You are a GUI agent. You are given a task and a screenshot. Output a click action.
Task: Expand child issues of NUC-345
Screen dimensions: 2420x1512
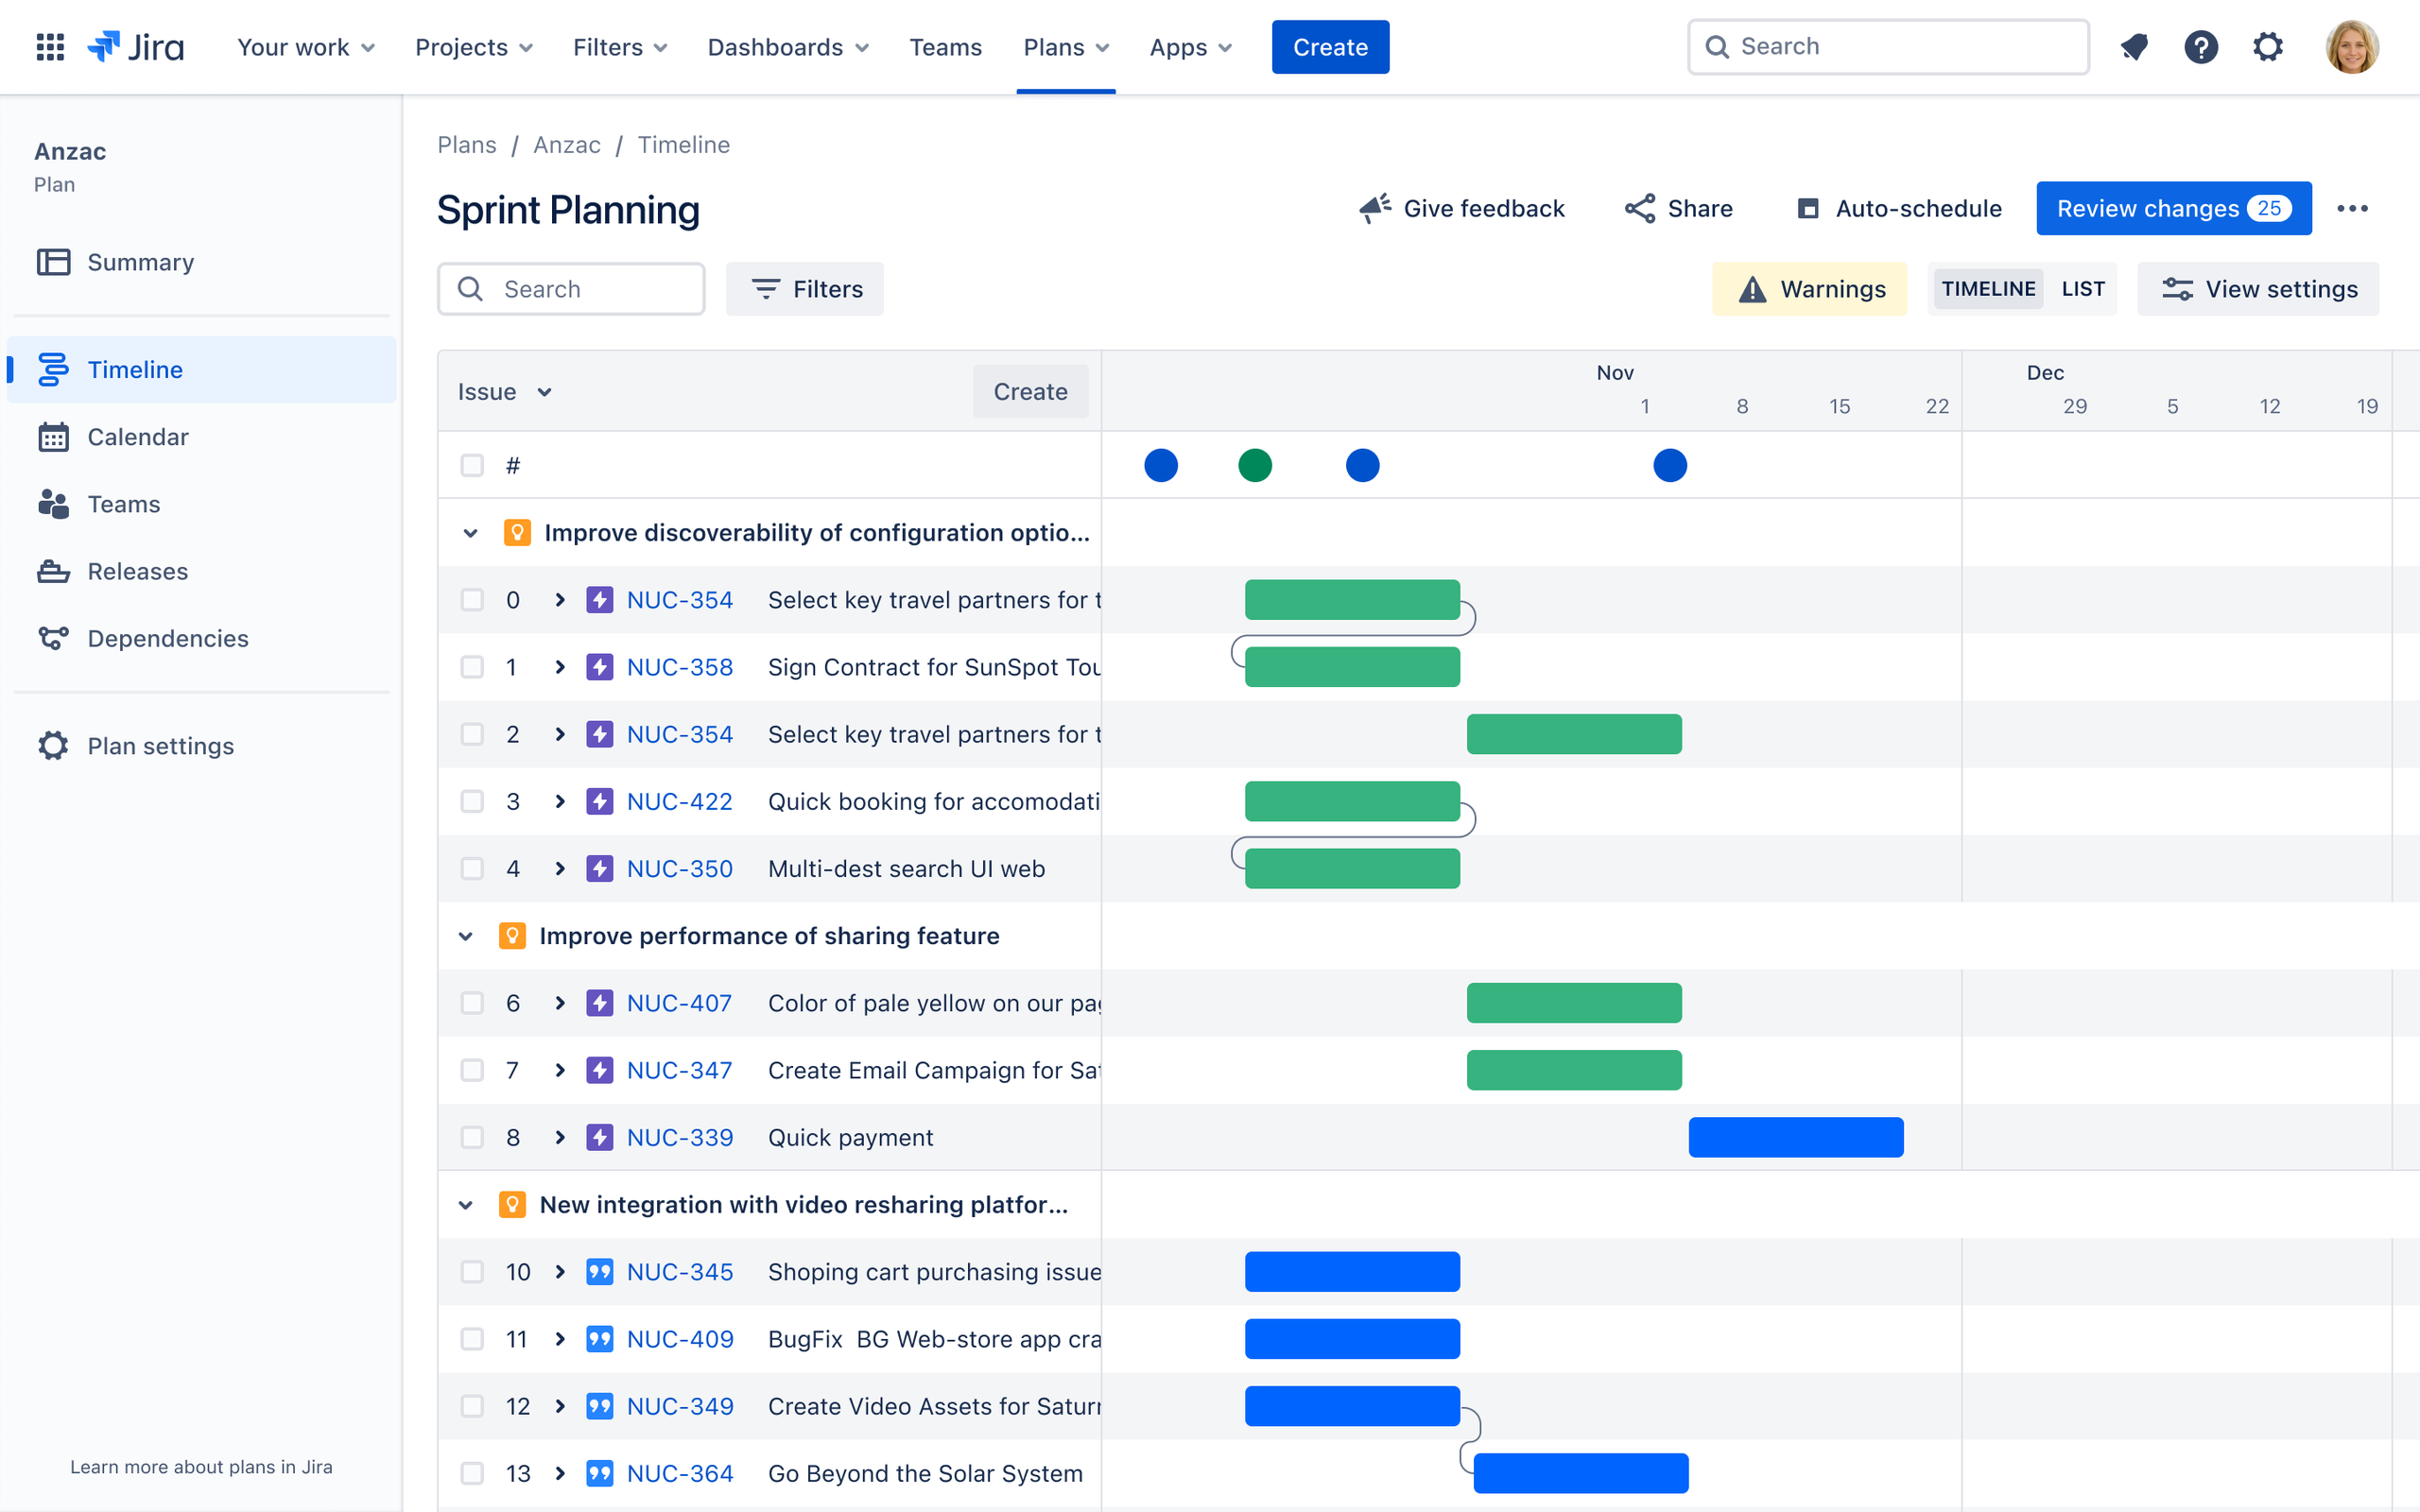pos(559,1271)
